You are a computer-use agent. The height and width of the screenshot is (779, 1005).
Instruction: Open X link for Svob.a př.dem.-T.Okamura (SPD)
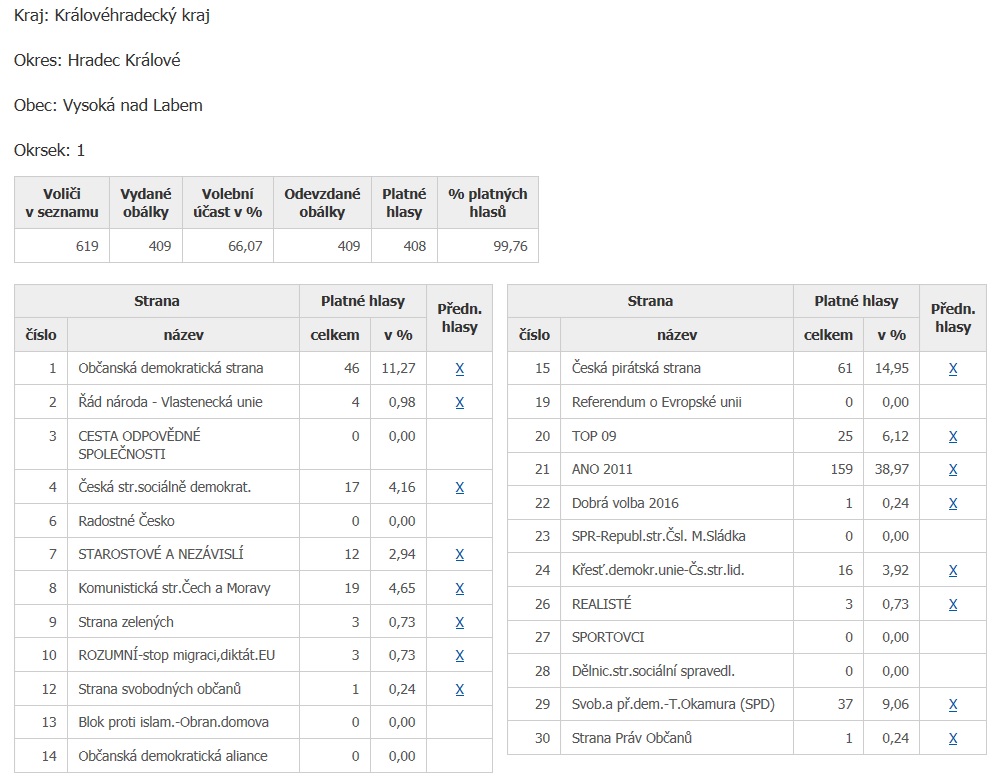click(x=953, y=705)
